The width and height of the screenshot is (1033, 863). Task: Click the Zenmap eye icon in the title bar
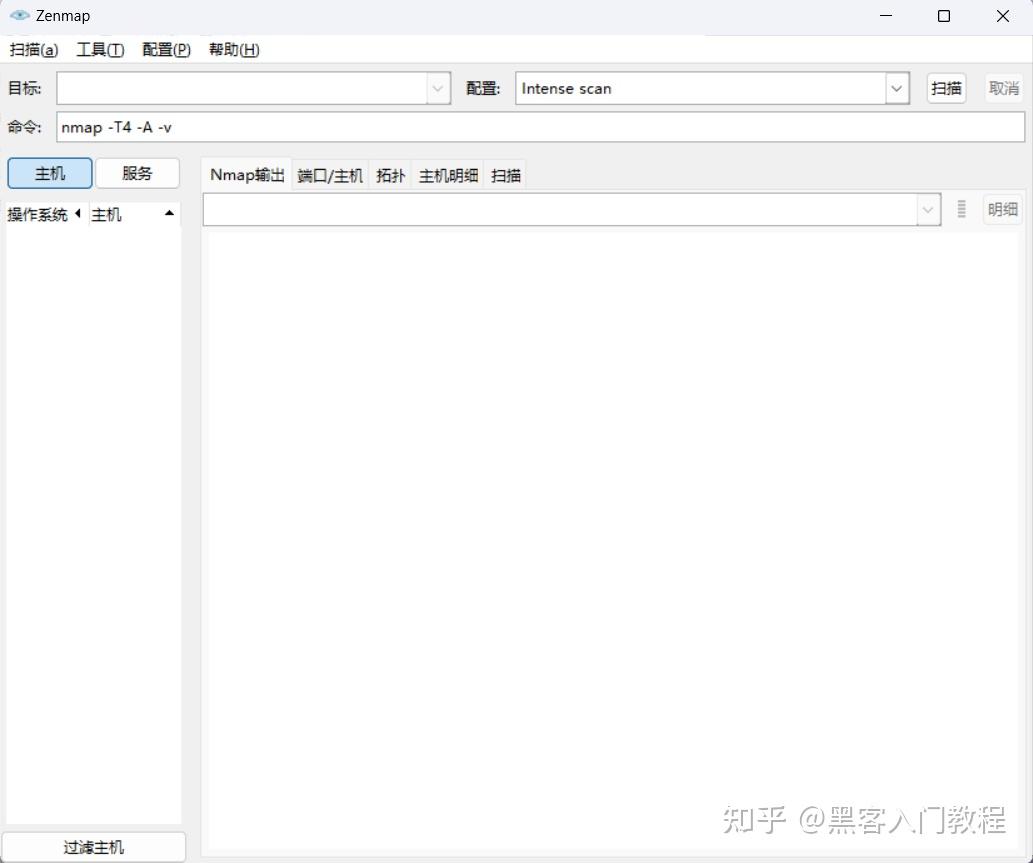click(18, 15)
